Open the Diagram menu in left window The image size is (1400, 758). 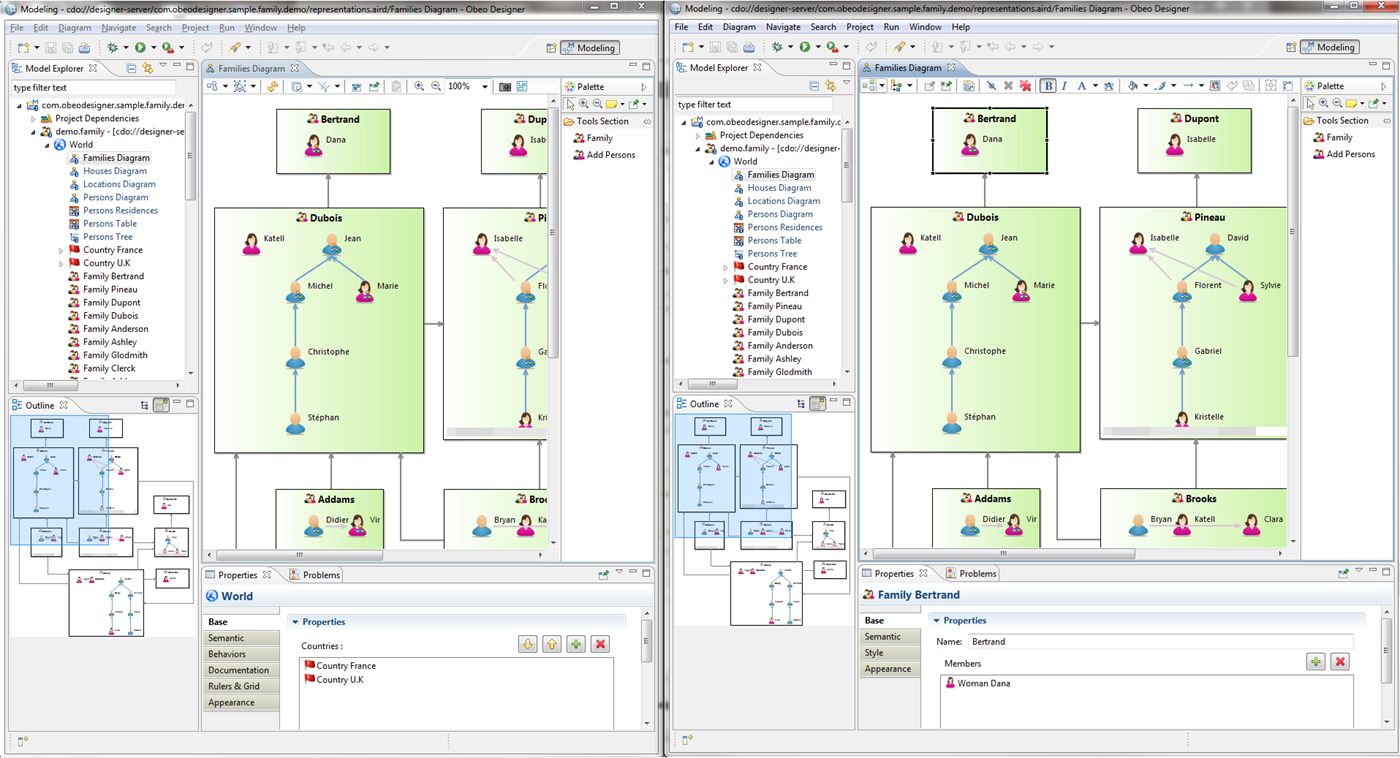coord(74,28)
